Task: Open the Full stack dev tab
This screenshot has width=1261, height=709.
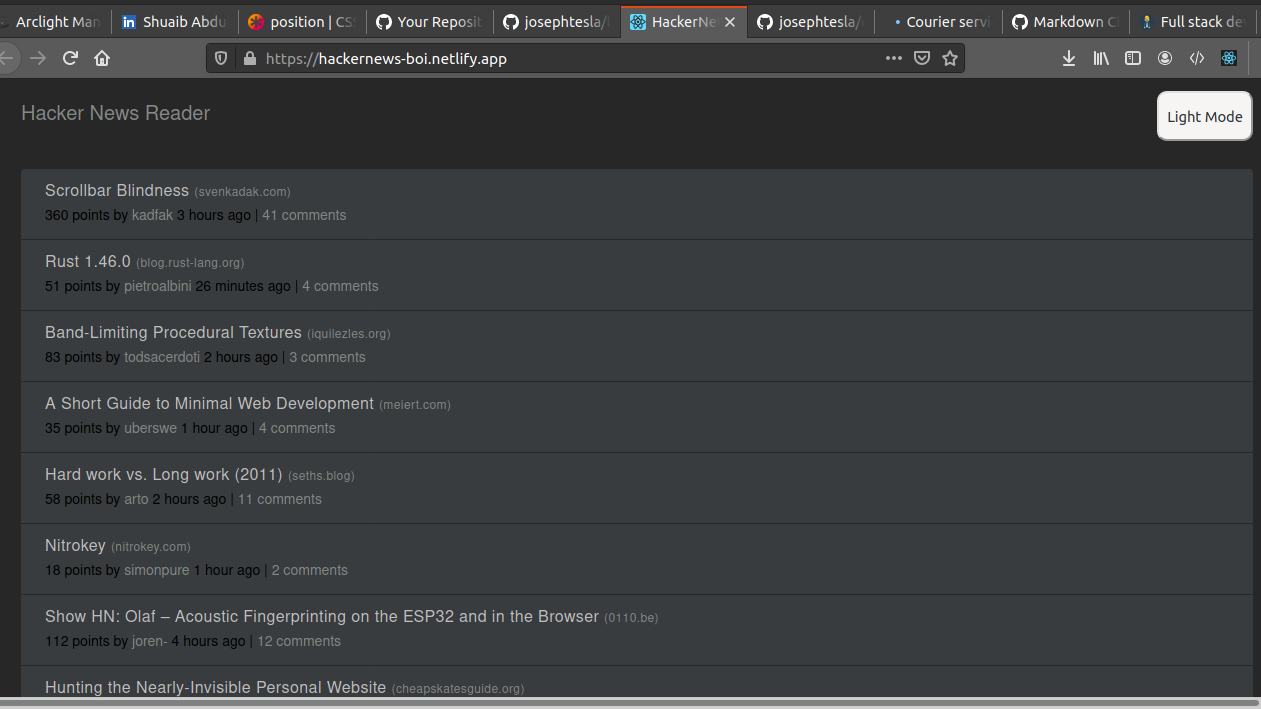Action: pyautogui.click(x=1192, y=21)
